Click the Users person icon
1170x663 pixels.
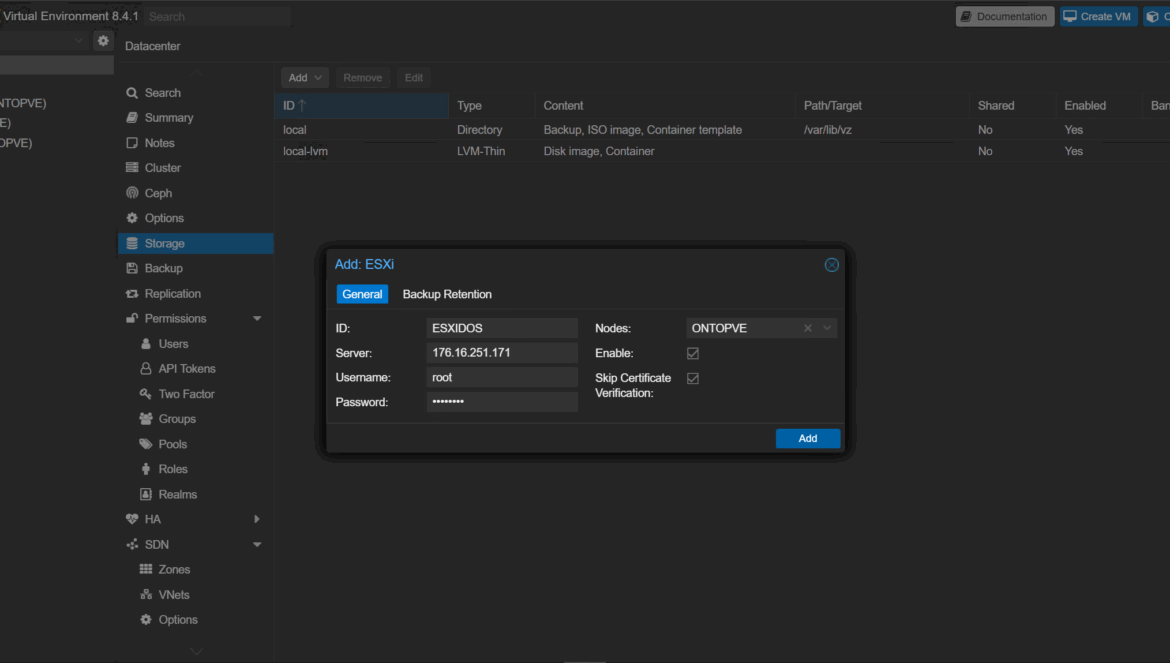pyautogui.click(x=146, y=344)
